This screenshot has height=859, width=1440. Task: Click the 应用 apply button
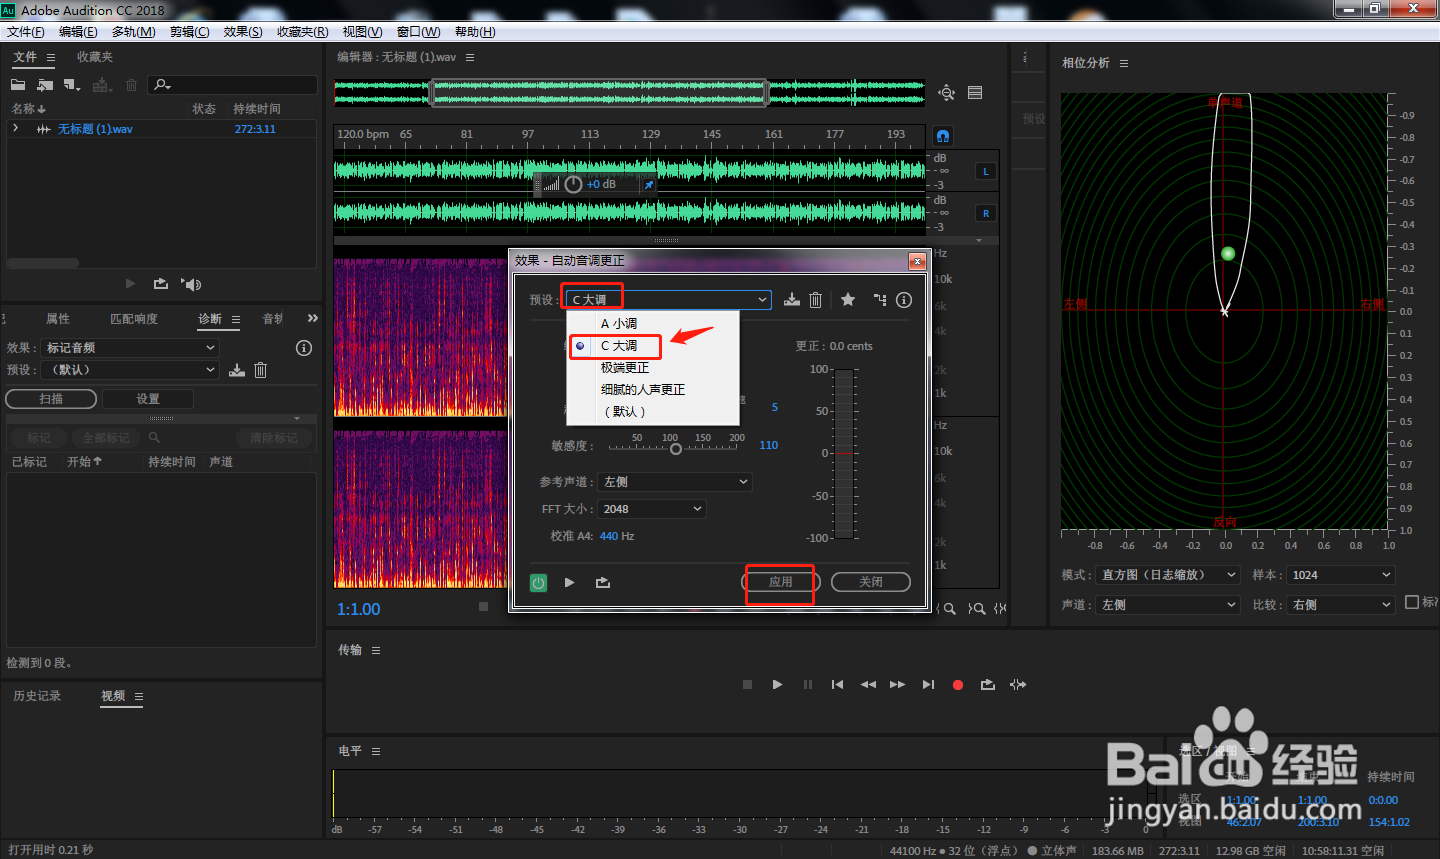point(781,582)
